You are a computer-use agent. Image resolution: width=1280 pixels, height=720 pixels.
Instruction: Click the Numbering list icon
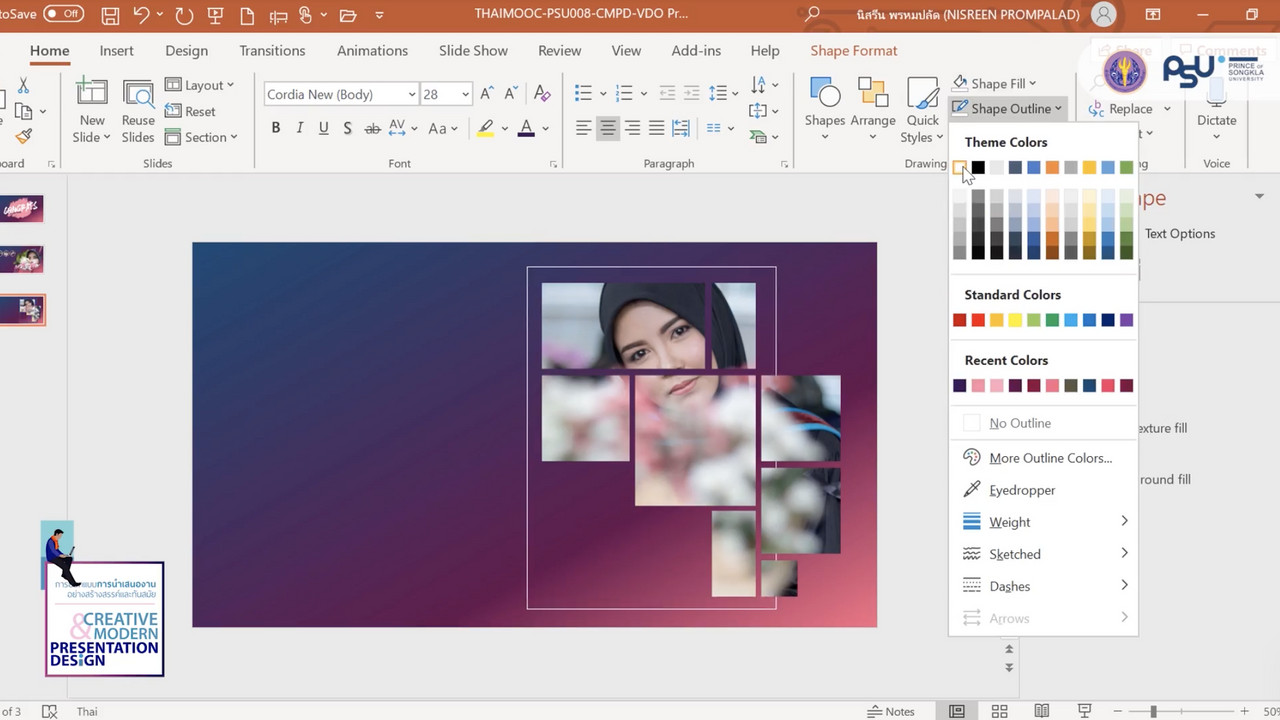tap(625, 93)
